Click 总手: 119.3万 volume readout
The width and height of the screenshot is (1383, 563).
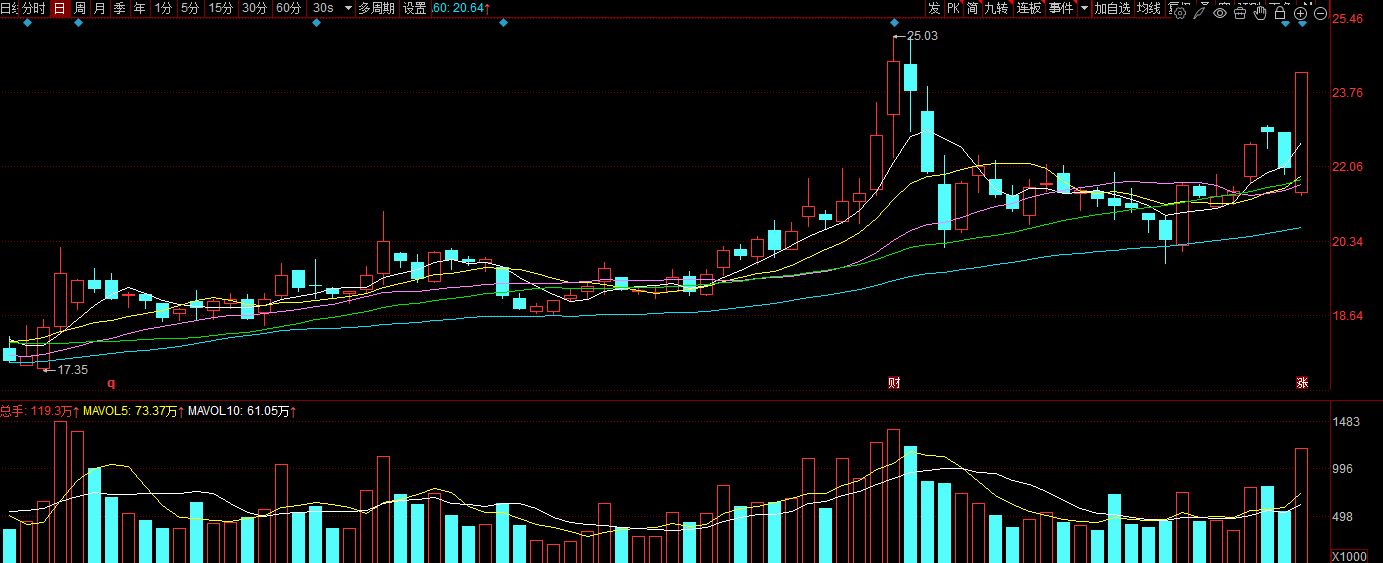tap(39, 411)
